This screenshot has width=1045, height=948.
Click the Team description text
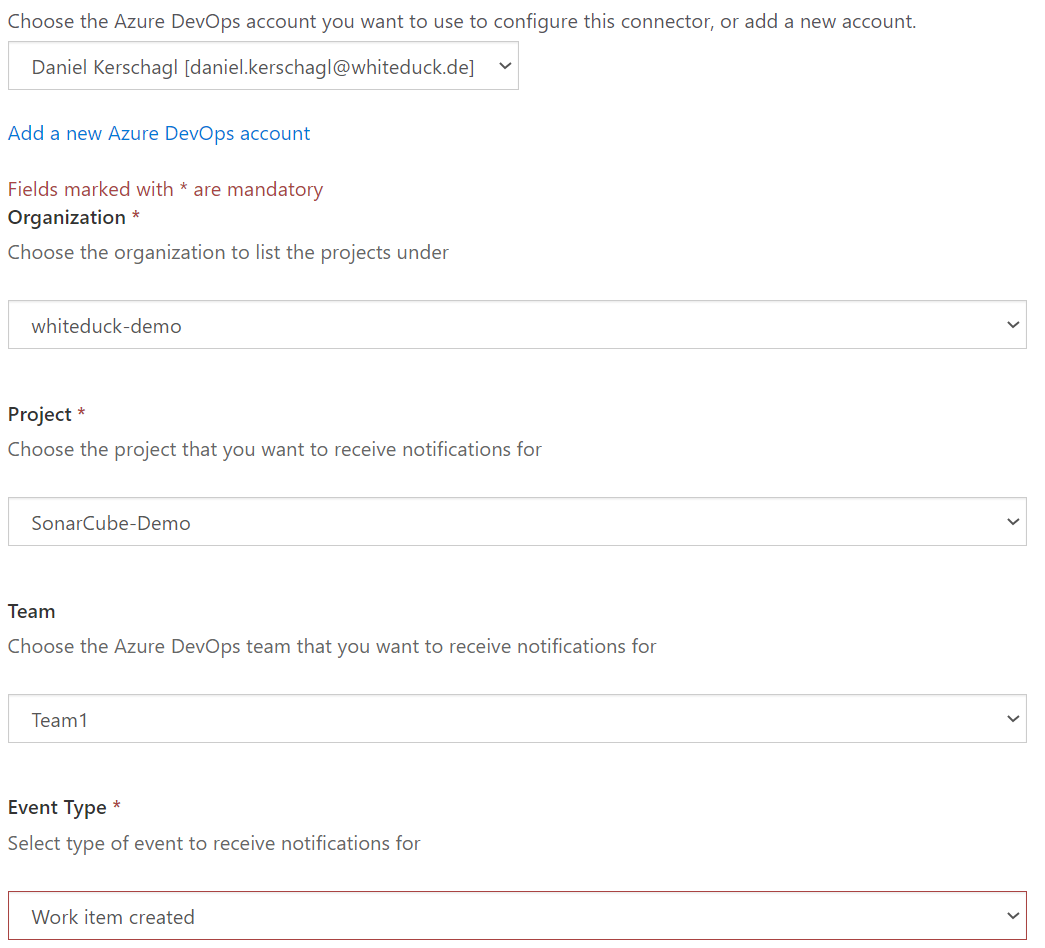pyautogui.click(x=330, y=646)
